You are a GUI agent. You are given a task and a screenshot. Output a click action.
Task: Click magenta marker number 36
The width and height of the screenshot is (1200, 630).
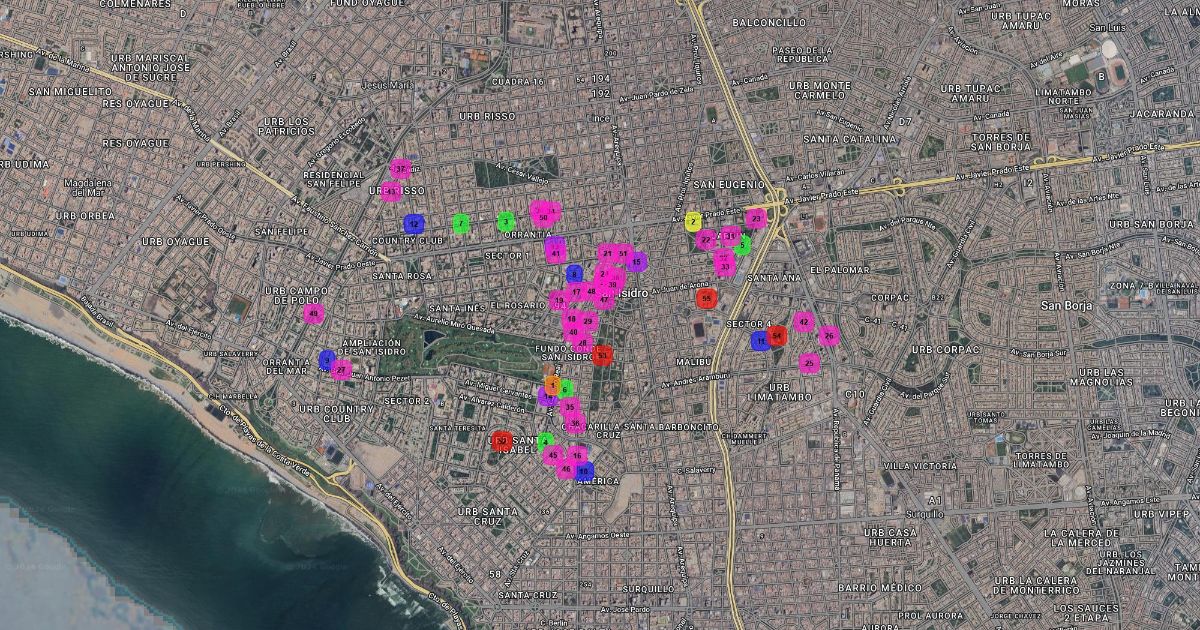[575, 423]
